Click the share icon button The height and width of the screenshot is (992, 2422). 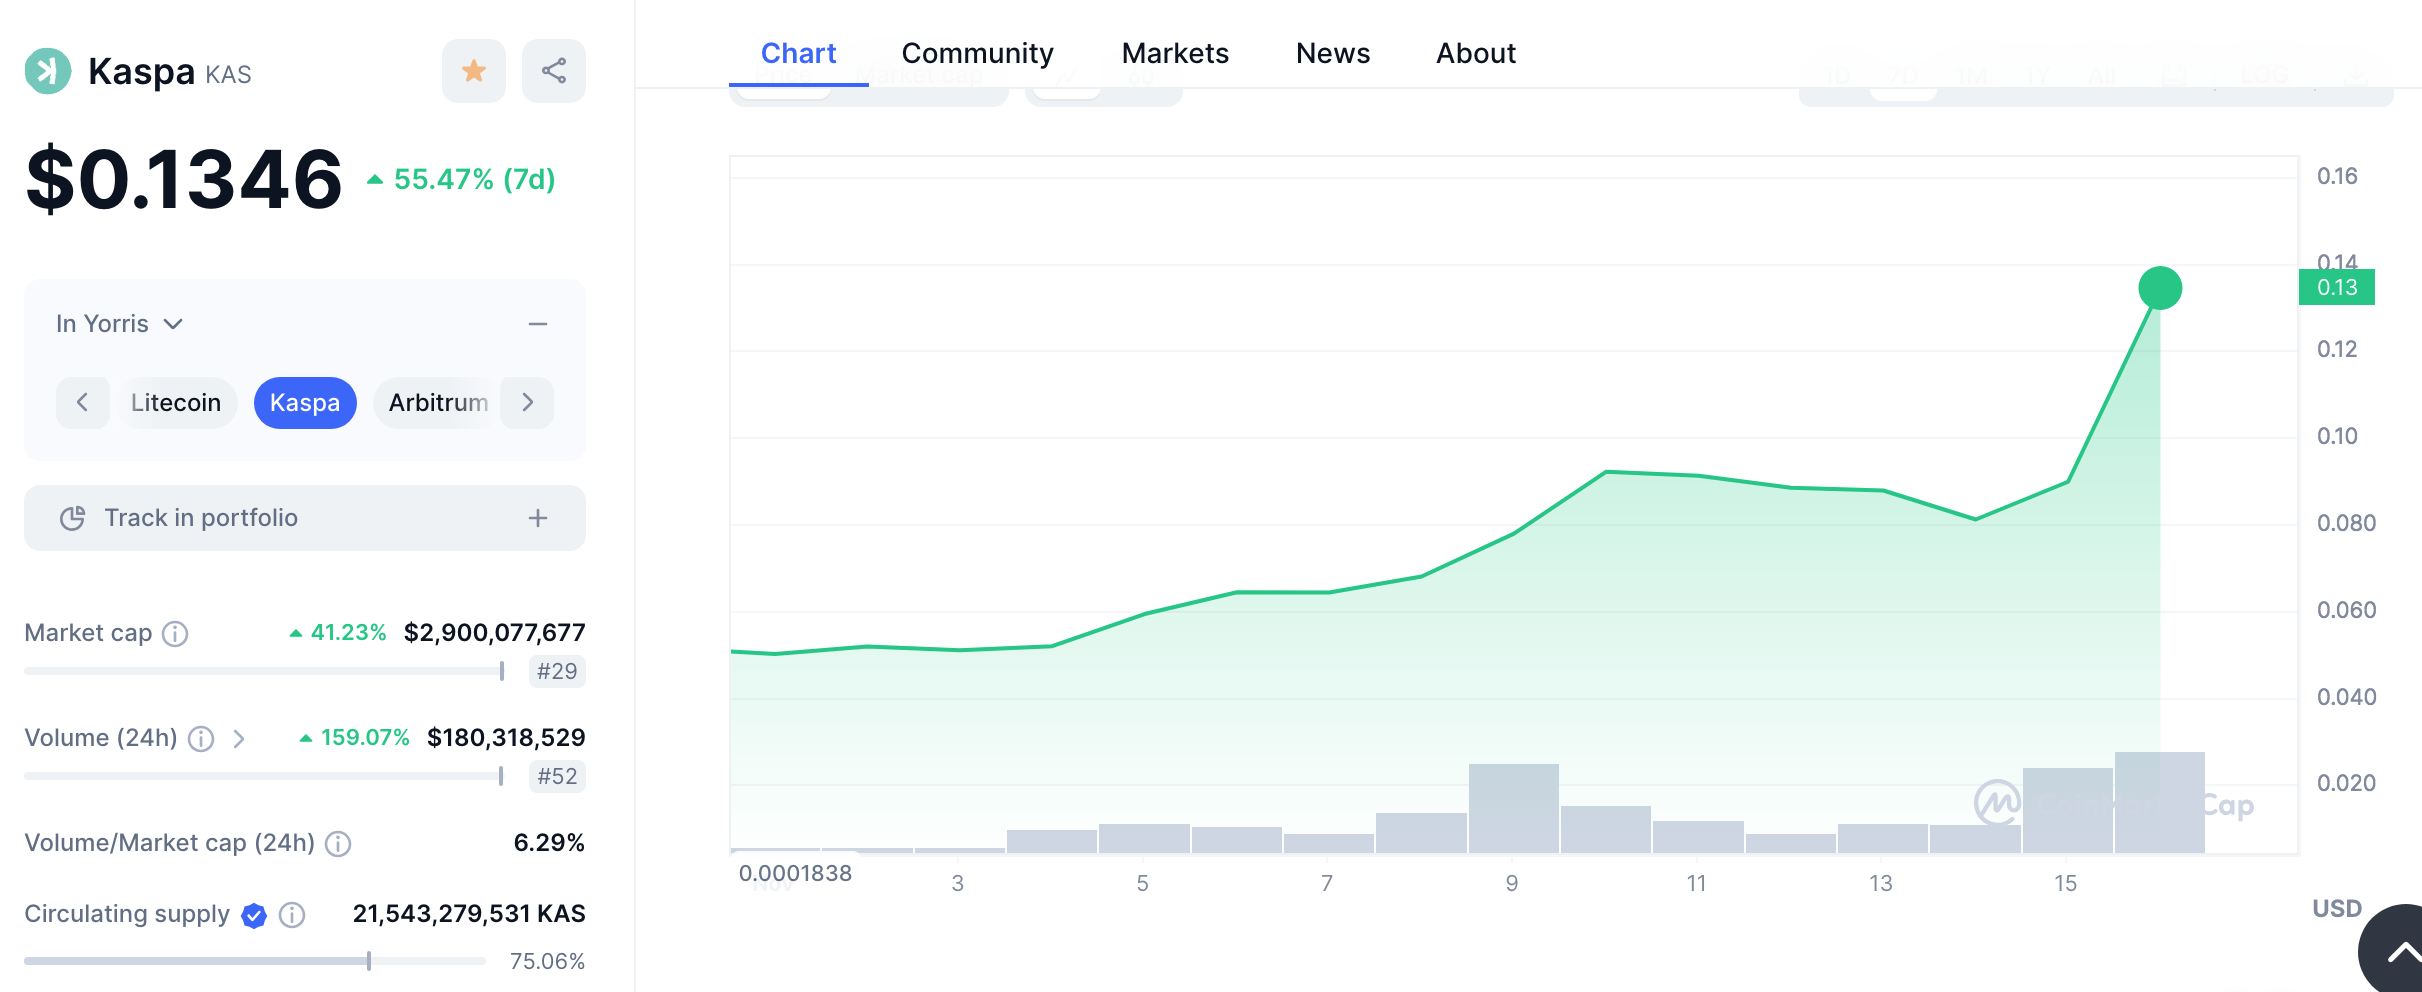tap(554, 71)
